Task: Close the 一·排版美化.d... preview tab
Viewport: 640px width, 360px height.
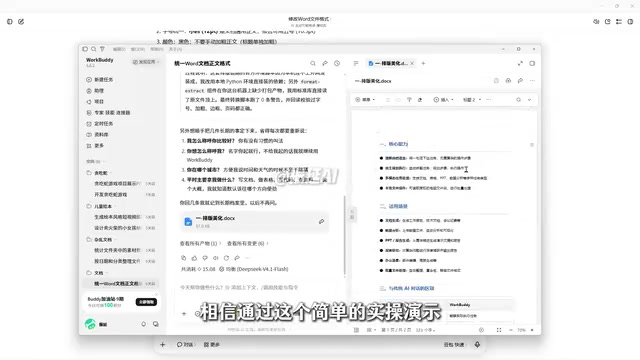Action: (x=412, y=63)
